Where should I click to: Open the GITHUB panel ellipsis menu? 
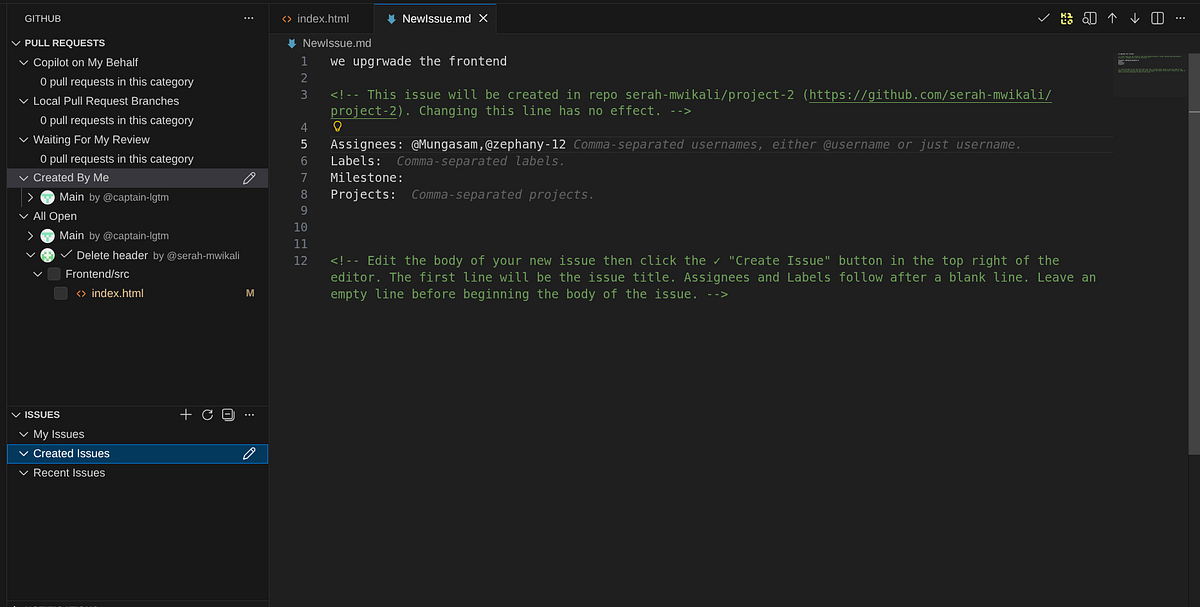click(249, 18)
